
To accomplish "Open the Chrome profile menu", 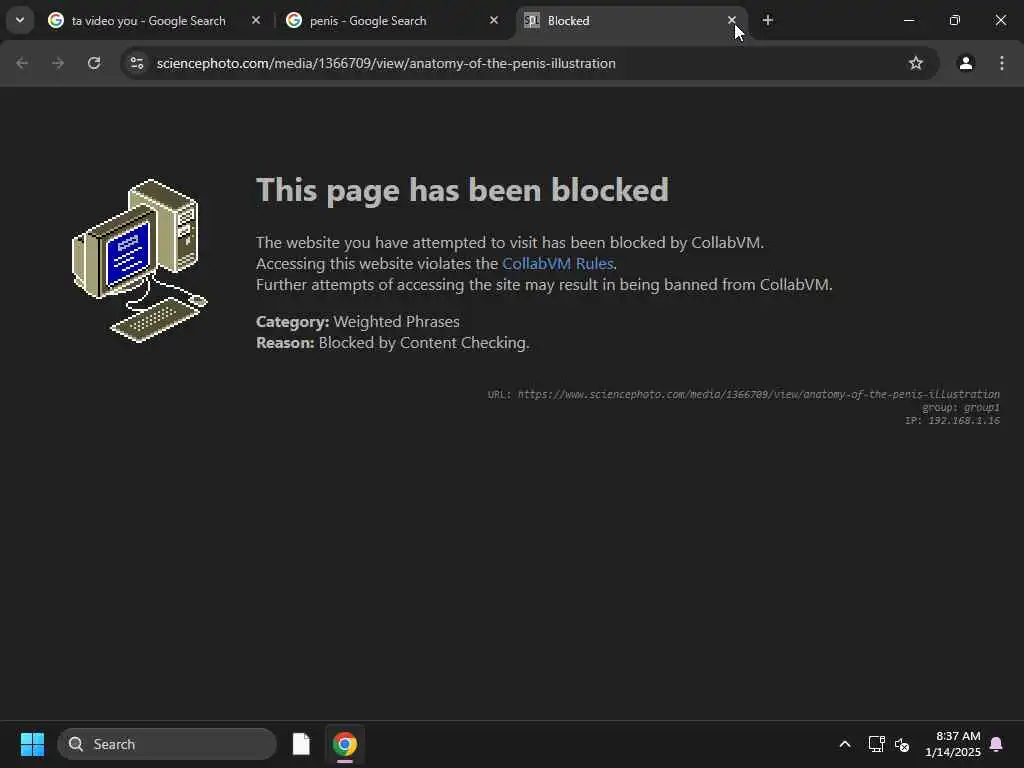I will 965,63.
